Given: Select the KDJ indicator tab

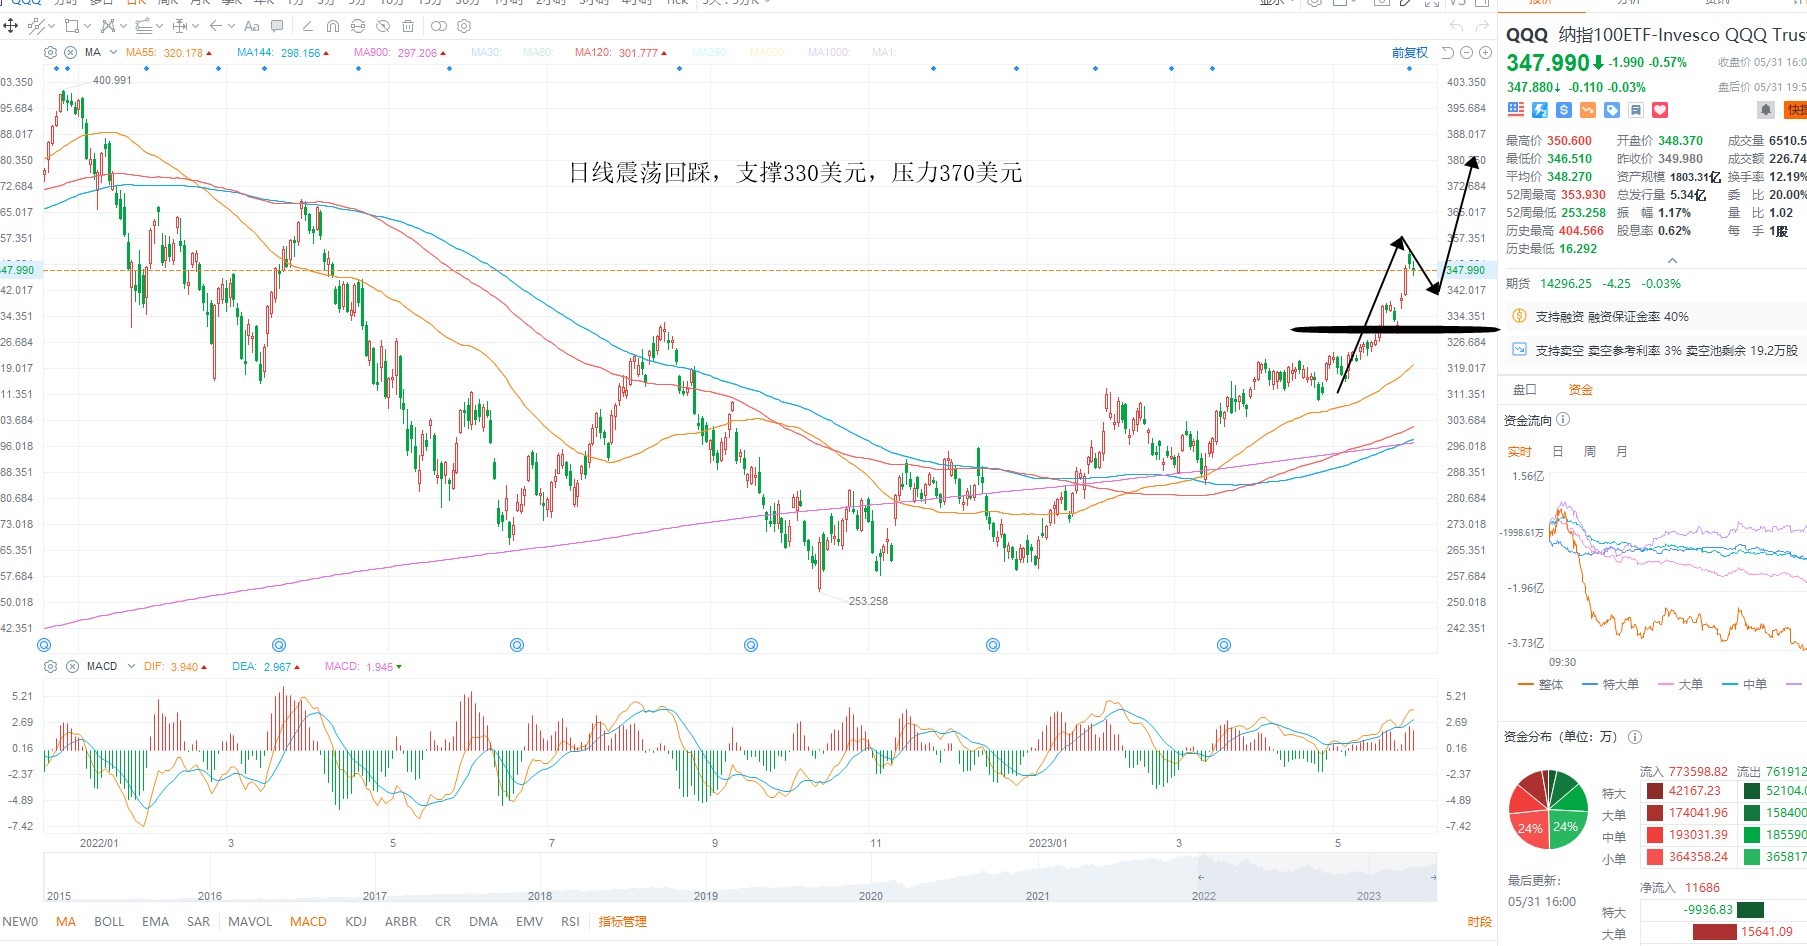Looking at the screenshot, I should pos(355,922).
